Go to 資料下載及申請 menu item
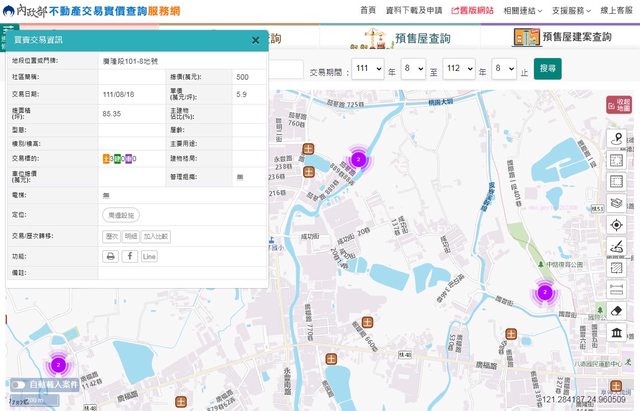640x411 pixels. pos(415,10)
